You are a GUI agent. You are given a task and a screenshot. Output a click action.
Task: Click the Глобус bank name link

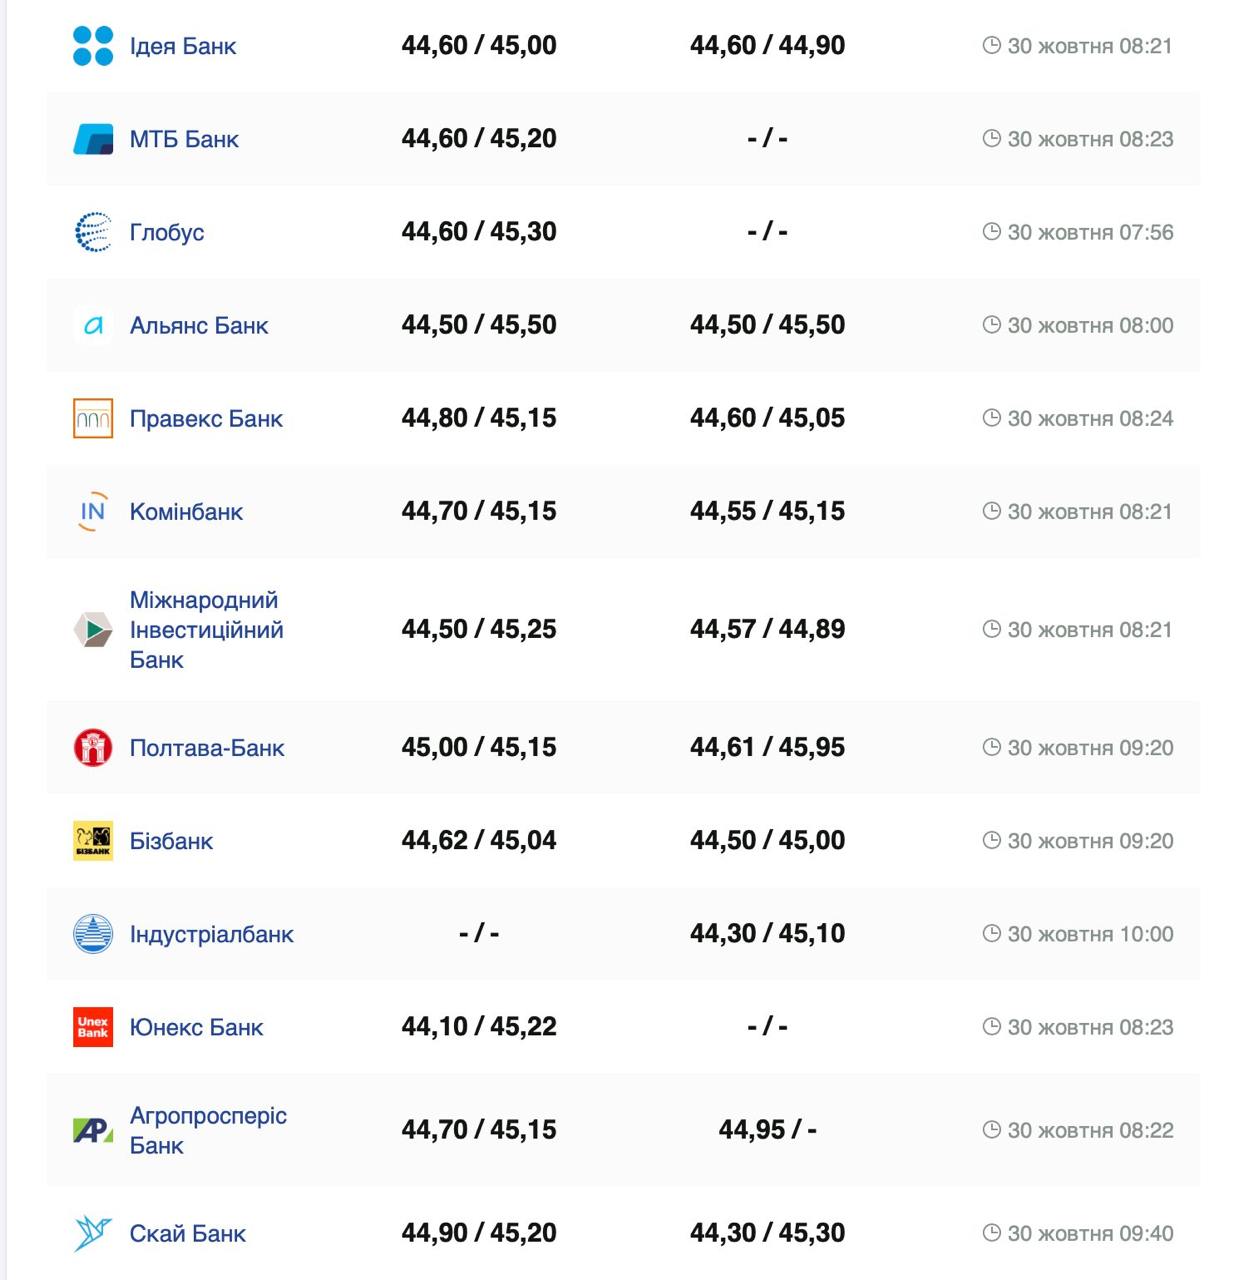coord(167,233)
